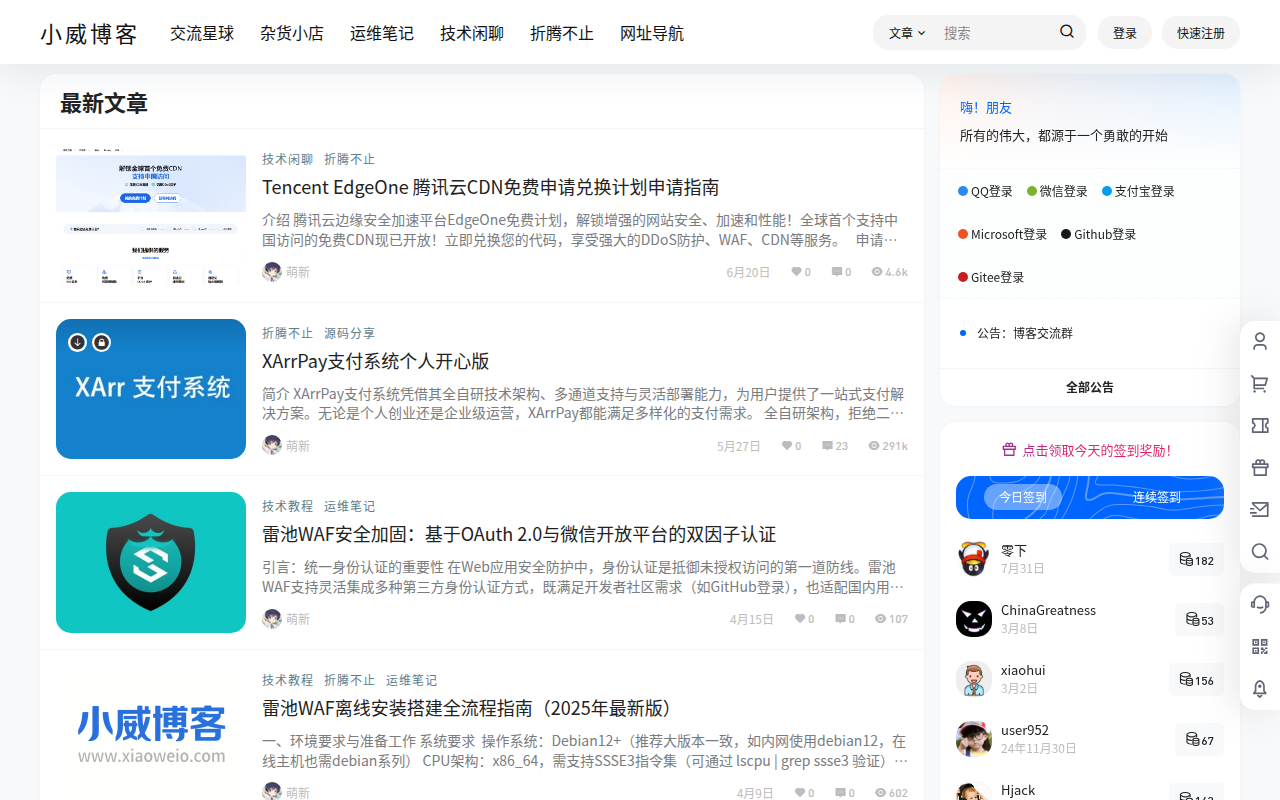This screenshot has height=800, width=1280.
Task: Open xiaohui user avatar
Action: pyautogui.click(x=974, y=679)
